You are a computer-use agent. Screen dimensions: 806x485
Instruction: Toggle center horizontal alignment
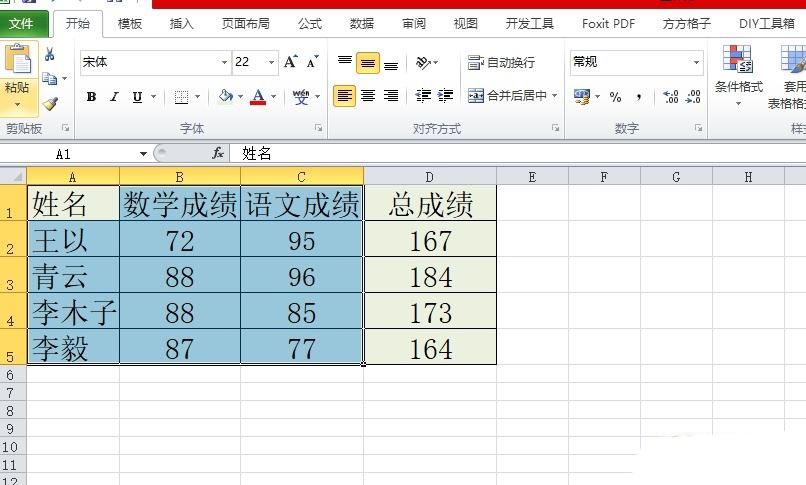[x=368, y=96]
